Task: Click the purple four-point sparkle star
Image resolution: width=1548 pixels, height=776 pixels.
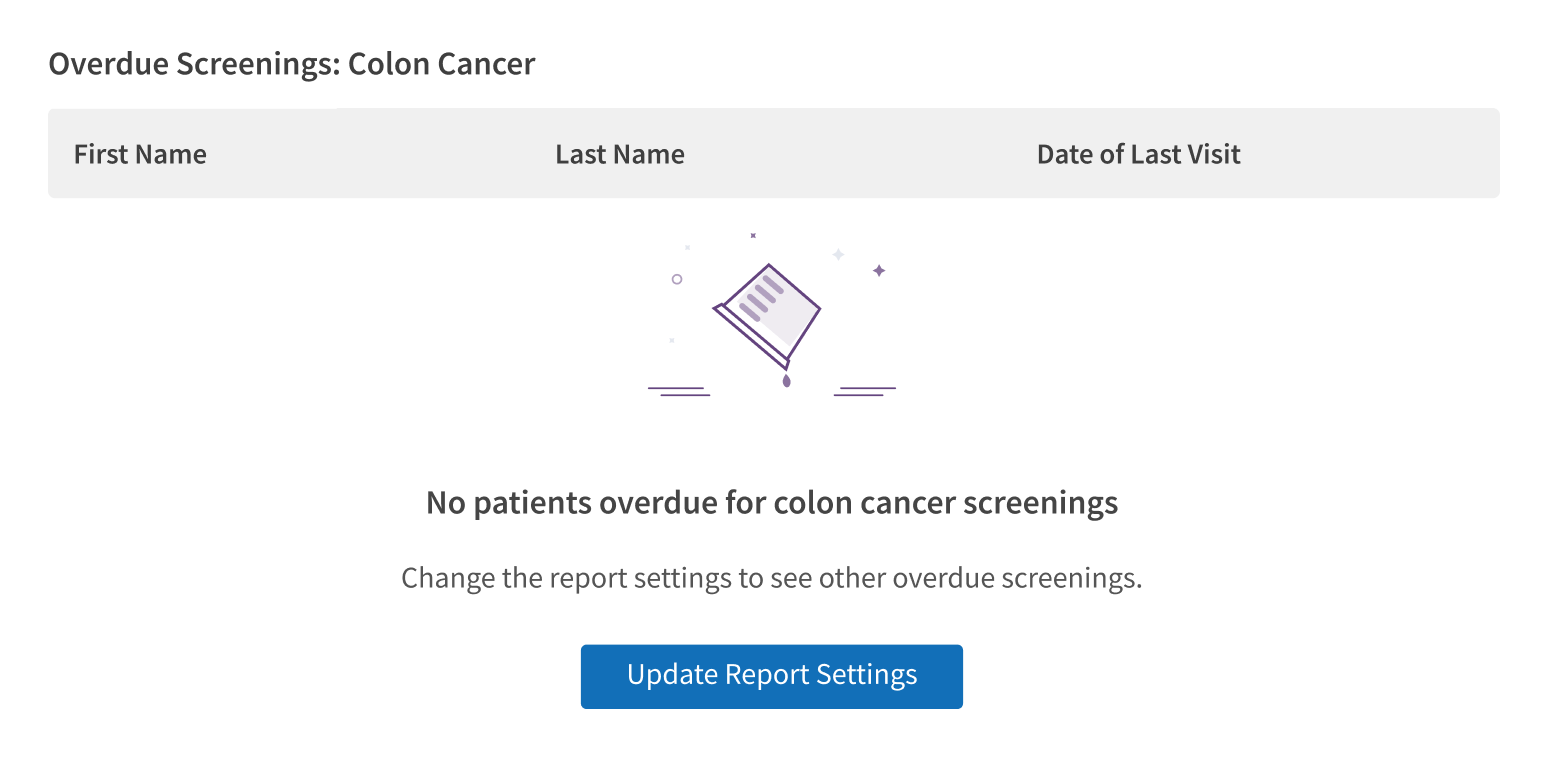Action: (879, 270)
